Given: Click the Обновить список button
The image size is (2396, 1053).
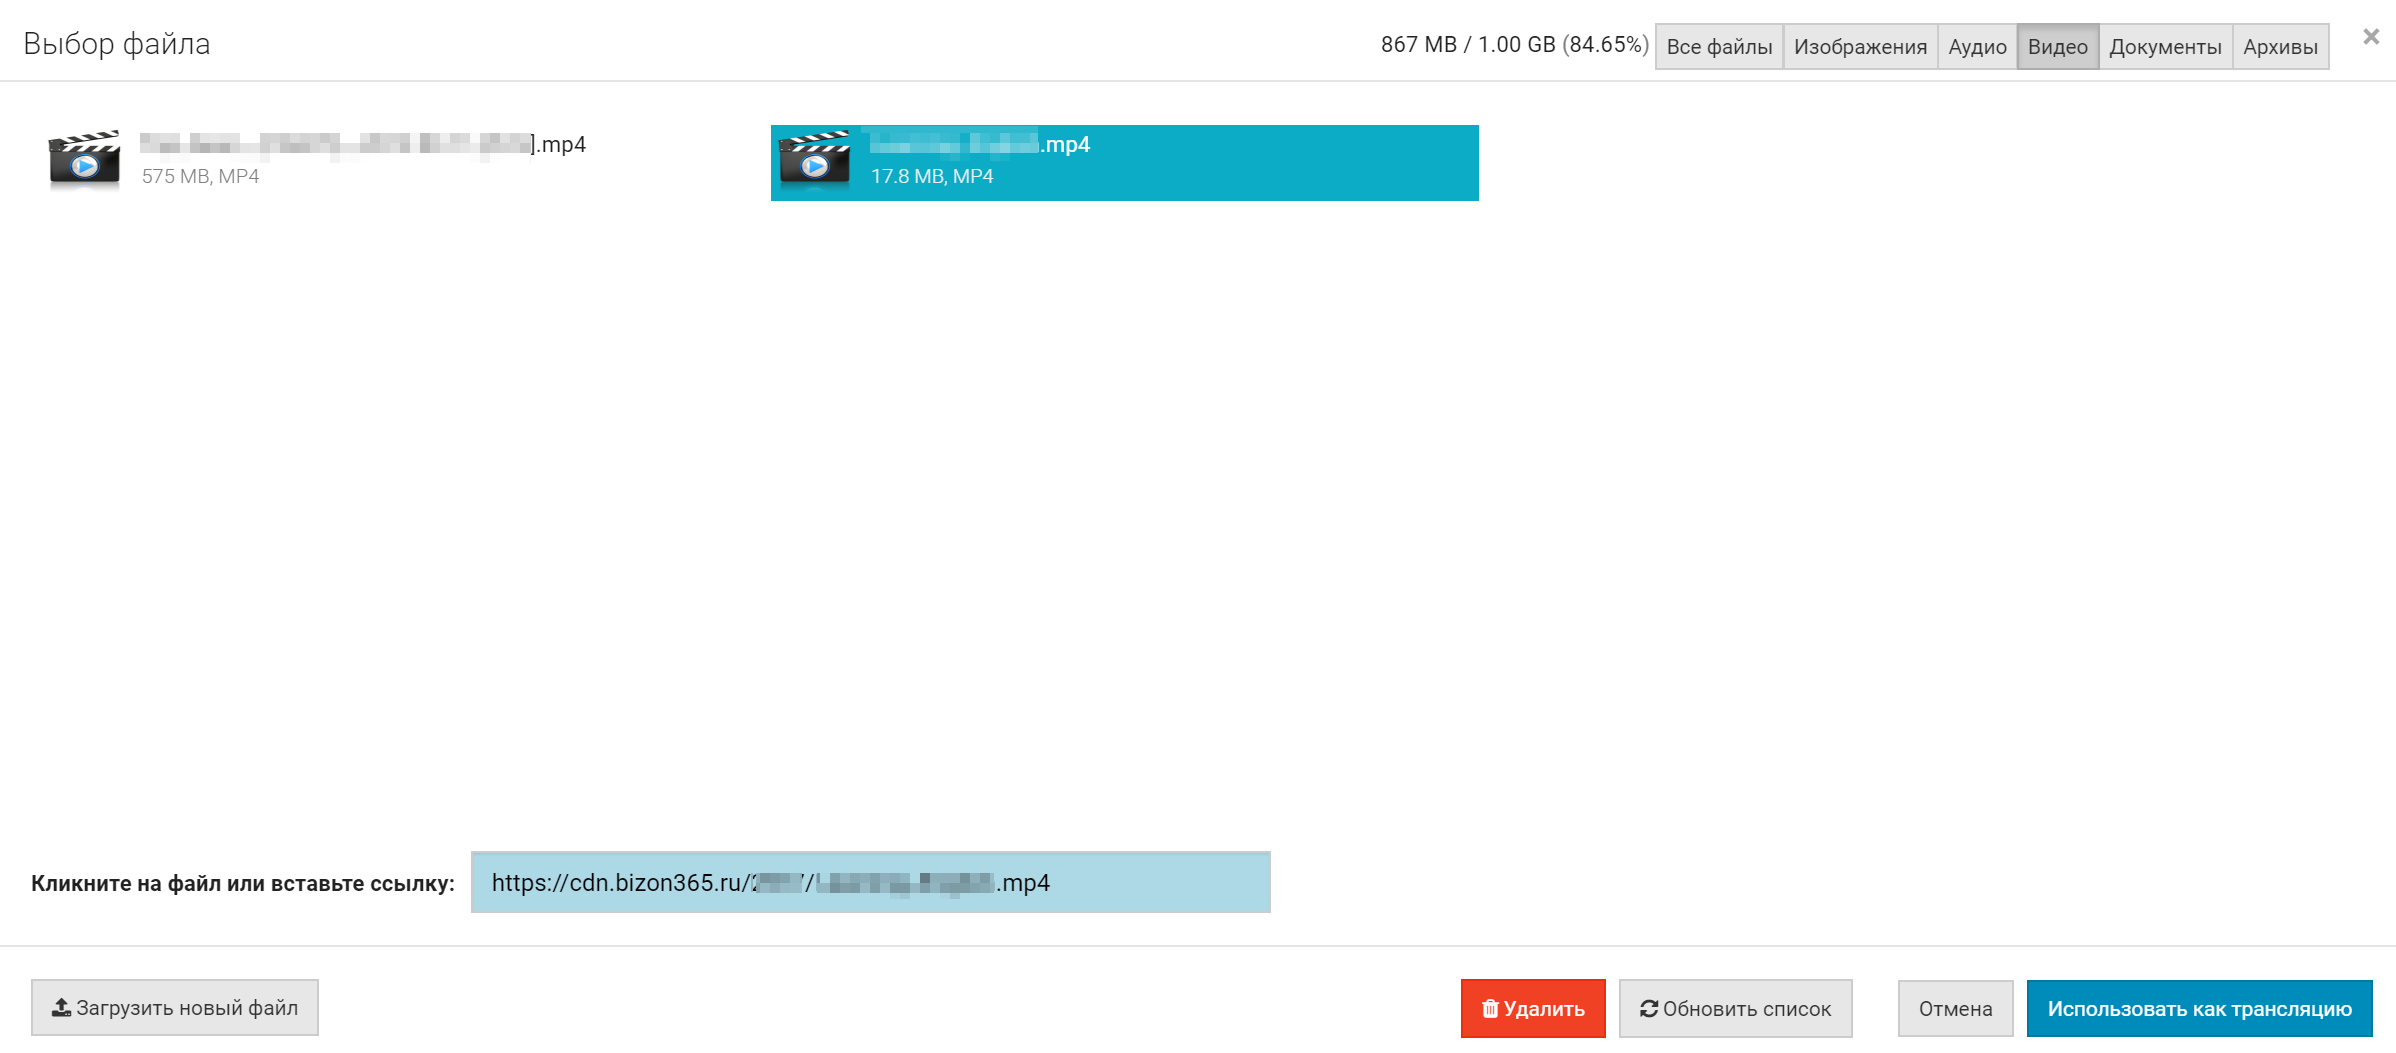Looking at the screenshot, I should click(x=1735, y=1008).
